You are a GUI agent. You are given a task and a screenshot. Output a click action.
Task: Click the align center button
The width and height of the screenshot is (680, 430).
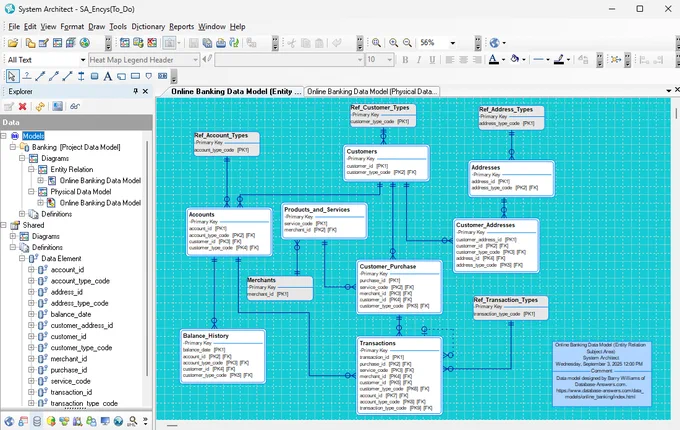point(464,60)
